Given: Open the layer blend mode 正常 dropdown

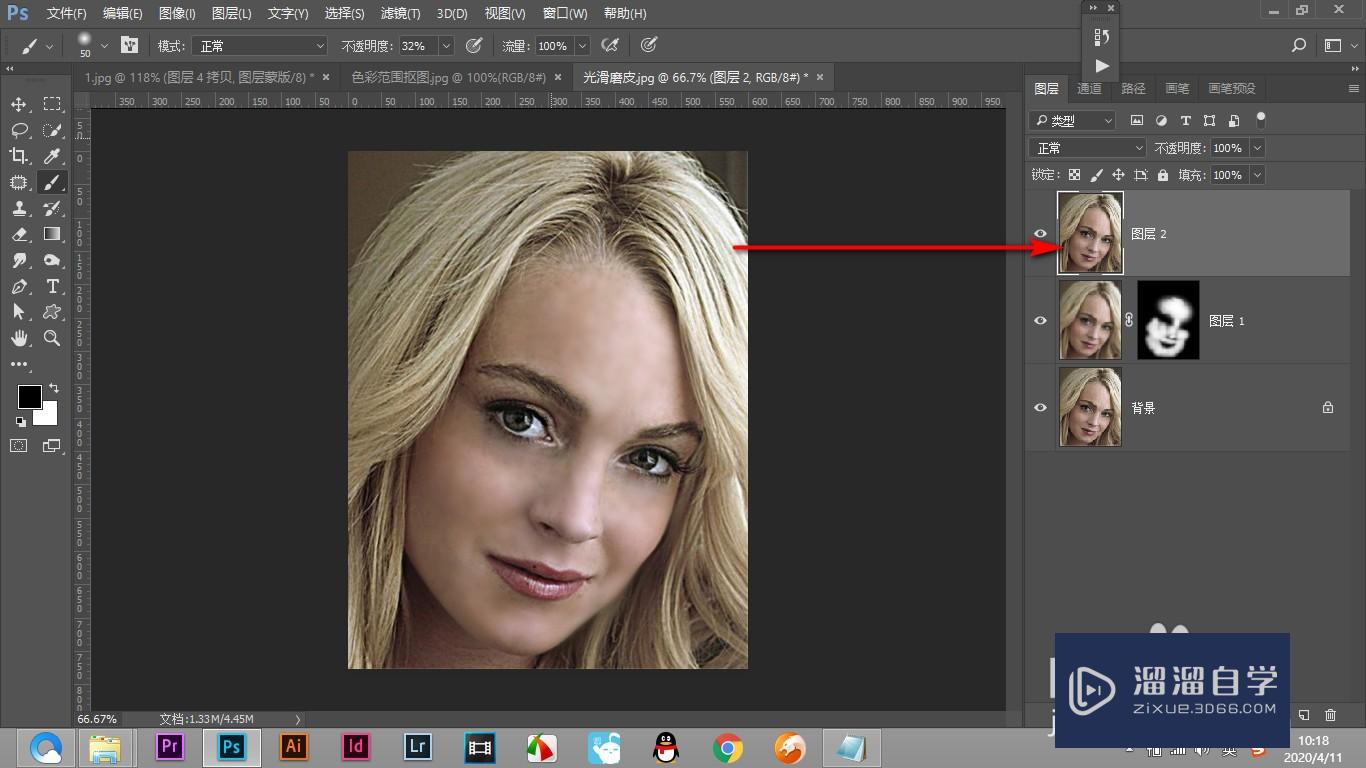Looking at the screenshot, I should coord(1088,148).
